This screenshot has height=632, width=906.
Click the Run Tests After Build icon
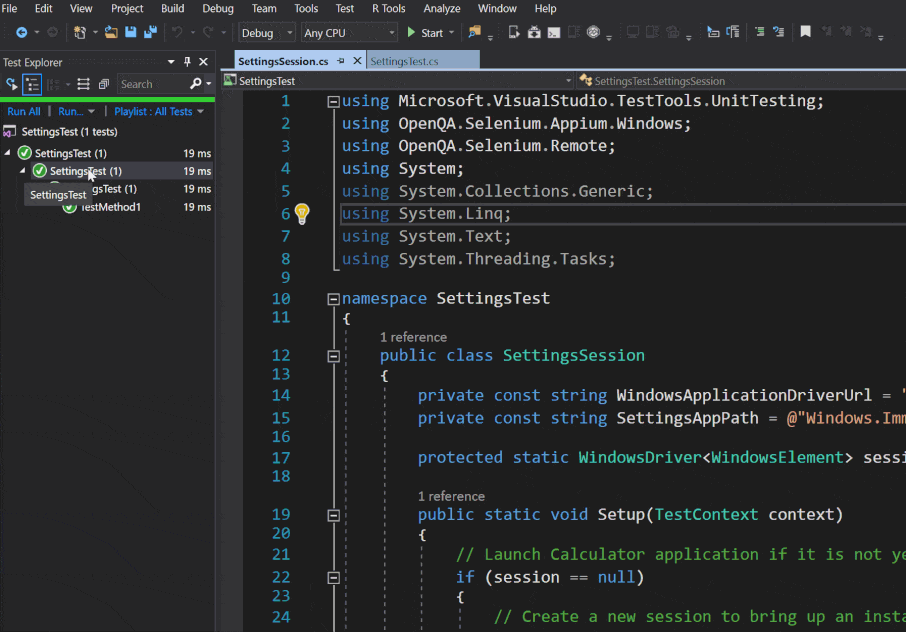(12, 84)
